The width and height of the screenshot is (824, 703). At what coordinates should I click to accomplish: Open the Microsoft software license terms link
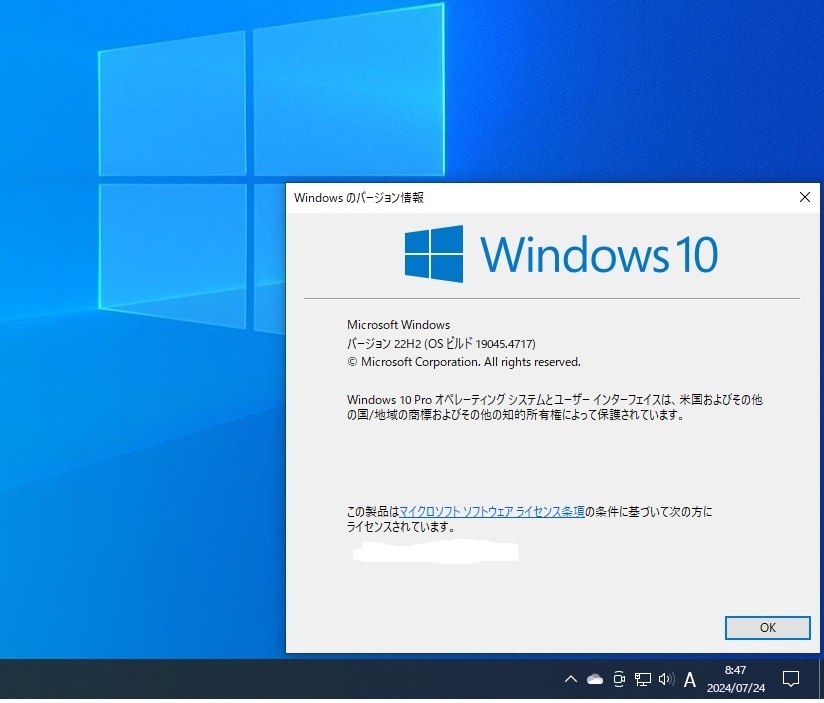[492, 511]
